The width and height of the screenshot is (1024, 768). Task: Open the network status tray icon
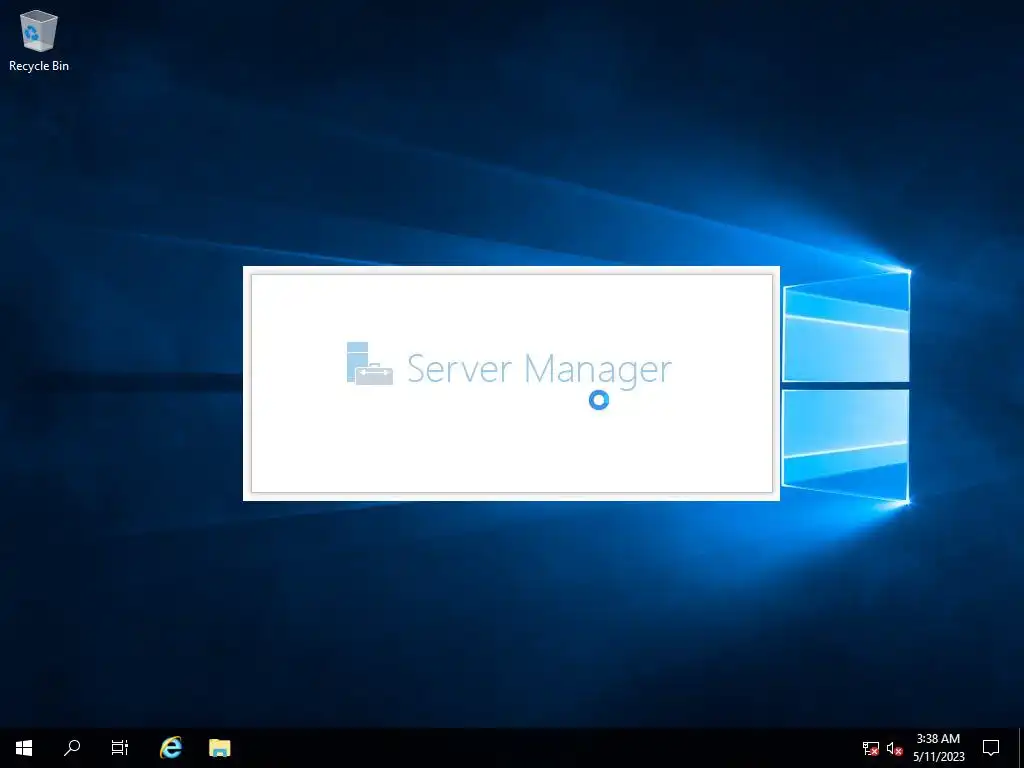871,748
